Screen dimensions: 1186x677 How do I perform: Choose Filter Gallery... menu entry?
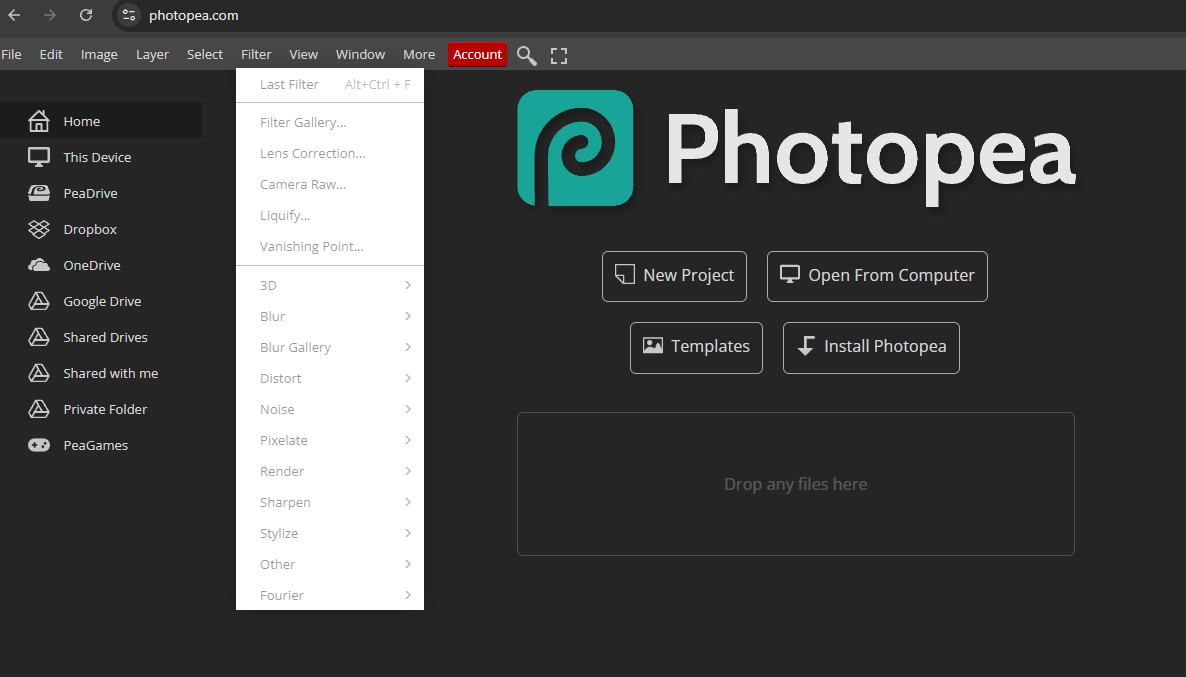pyautogui.click(x=330, y=123)
